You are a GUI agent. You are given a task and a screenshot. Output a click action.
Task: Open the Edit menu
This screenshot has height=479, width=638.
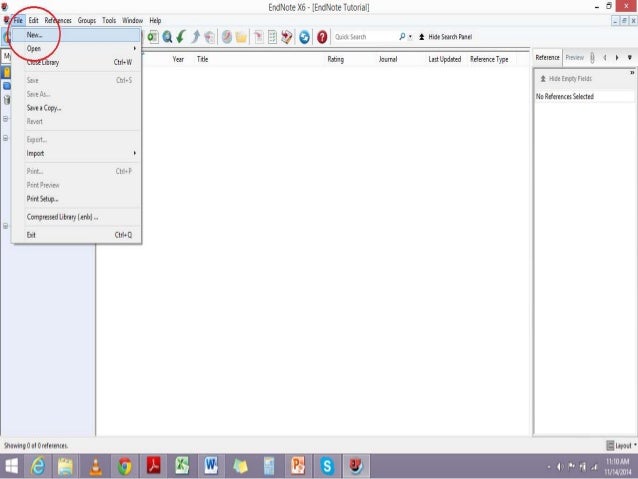pos(33,20)
